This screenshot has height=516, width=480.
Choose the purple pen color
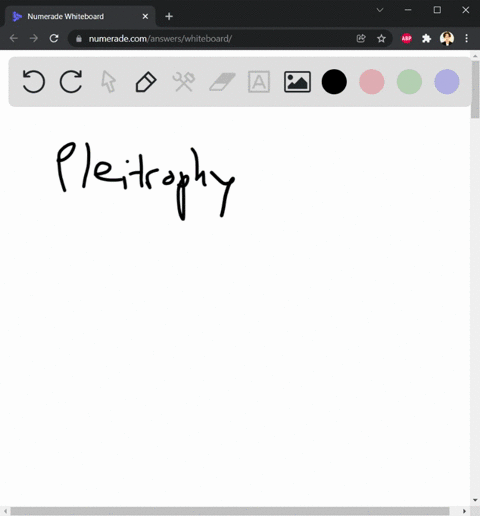pyautogui.click(x=447, y=82)
